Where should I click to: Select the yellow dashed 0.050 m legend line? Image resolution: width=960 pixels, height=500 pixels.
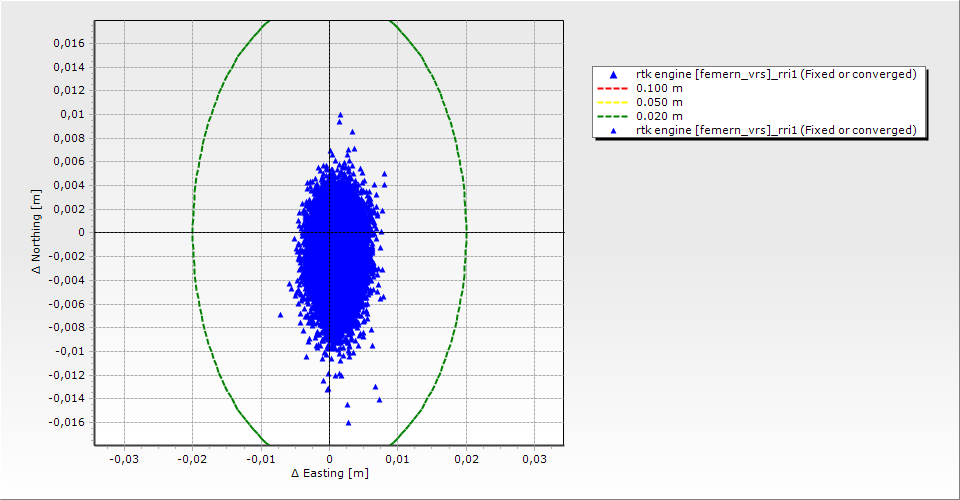[613, 102]
